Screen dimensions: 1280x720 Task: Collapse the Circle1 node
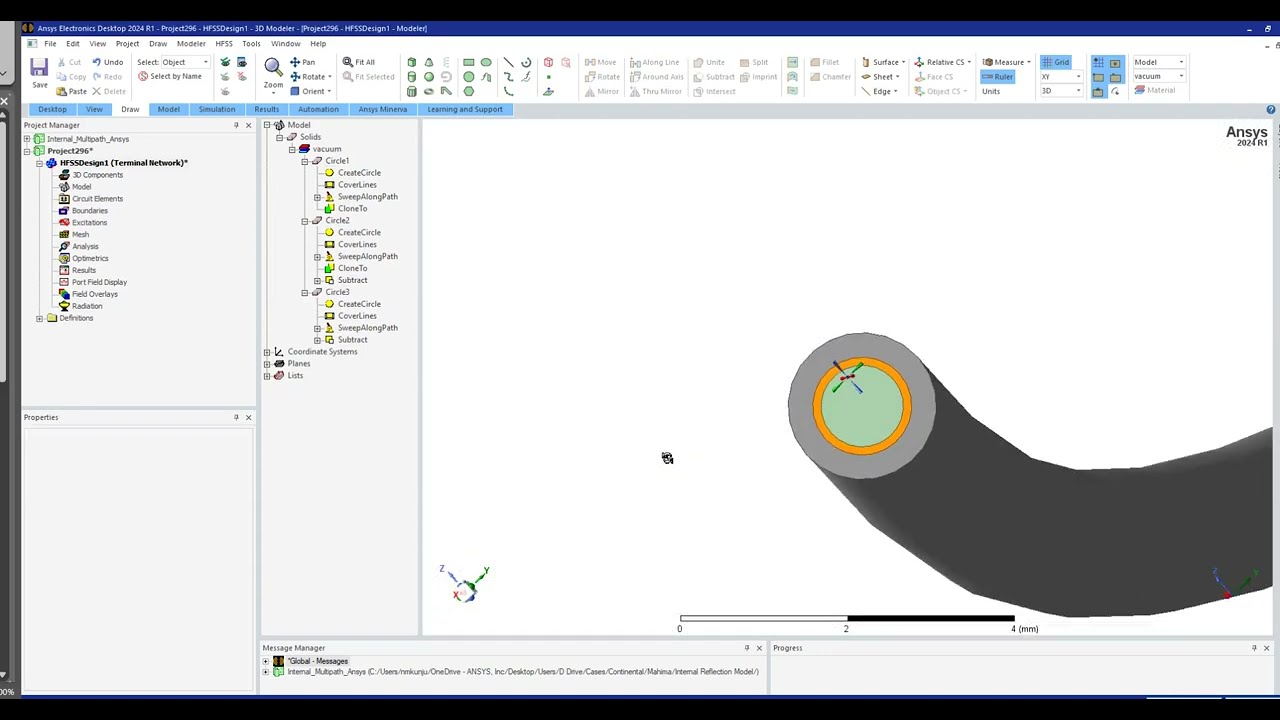click(x=305, y=161)
